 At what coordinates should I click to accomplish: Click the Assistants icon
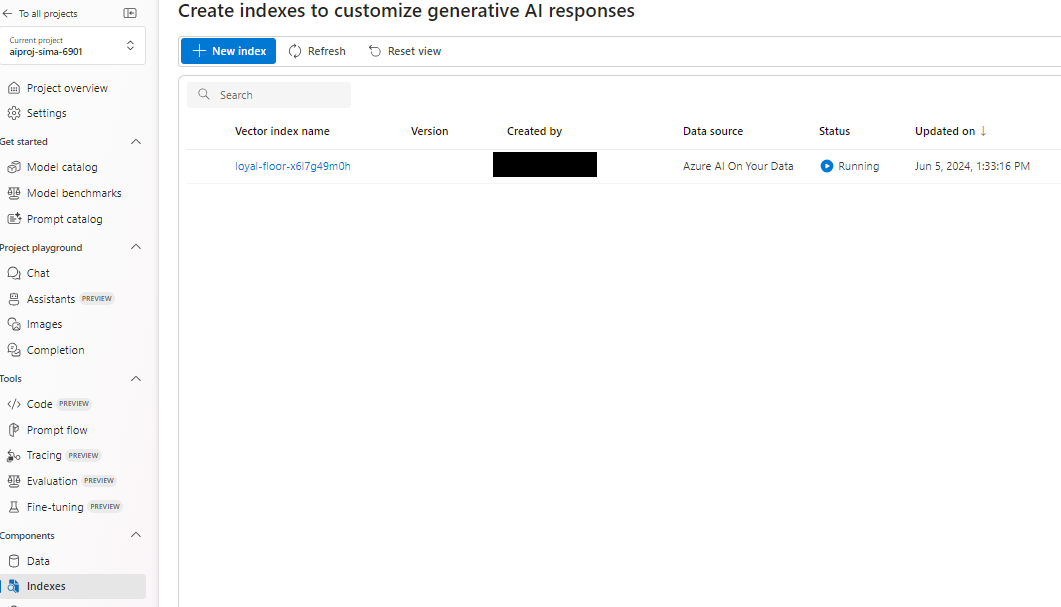pyautogui.click(x=14, y=298)
